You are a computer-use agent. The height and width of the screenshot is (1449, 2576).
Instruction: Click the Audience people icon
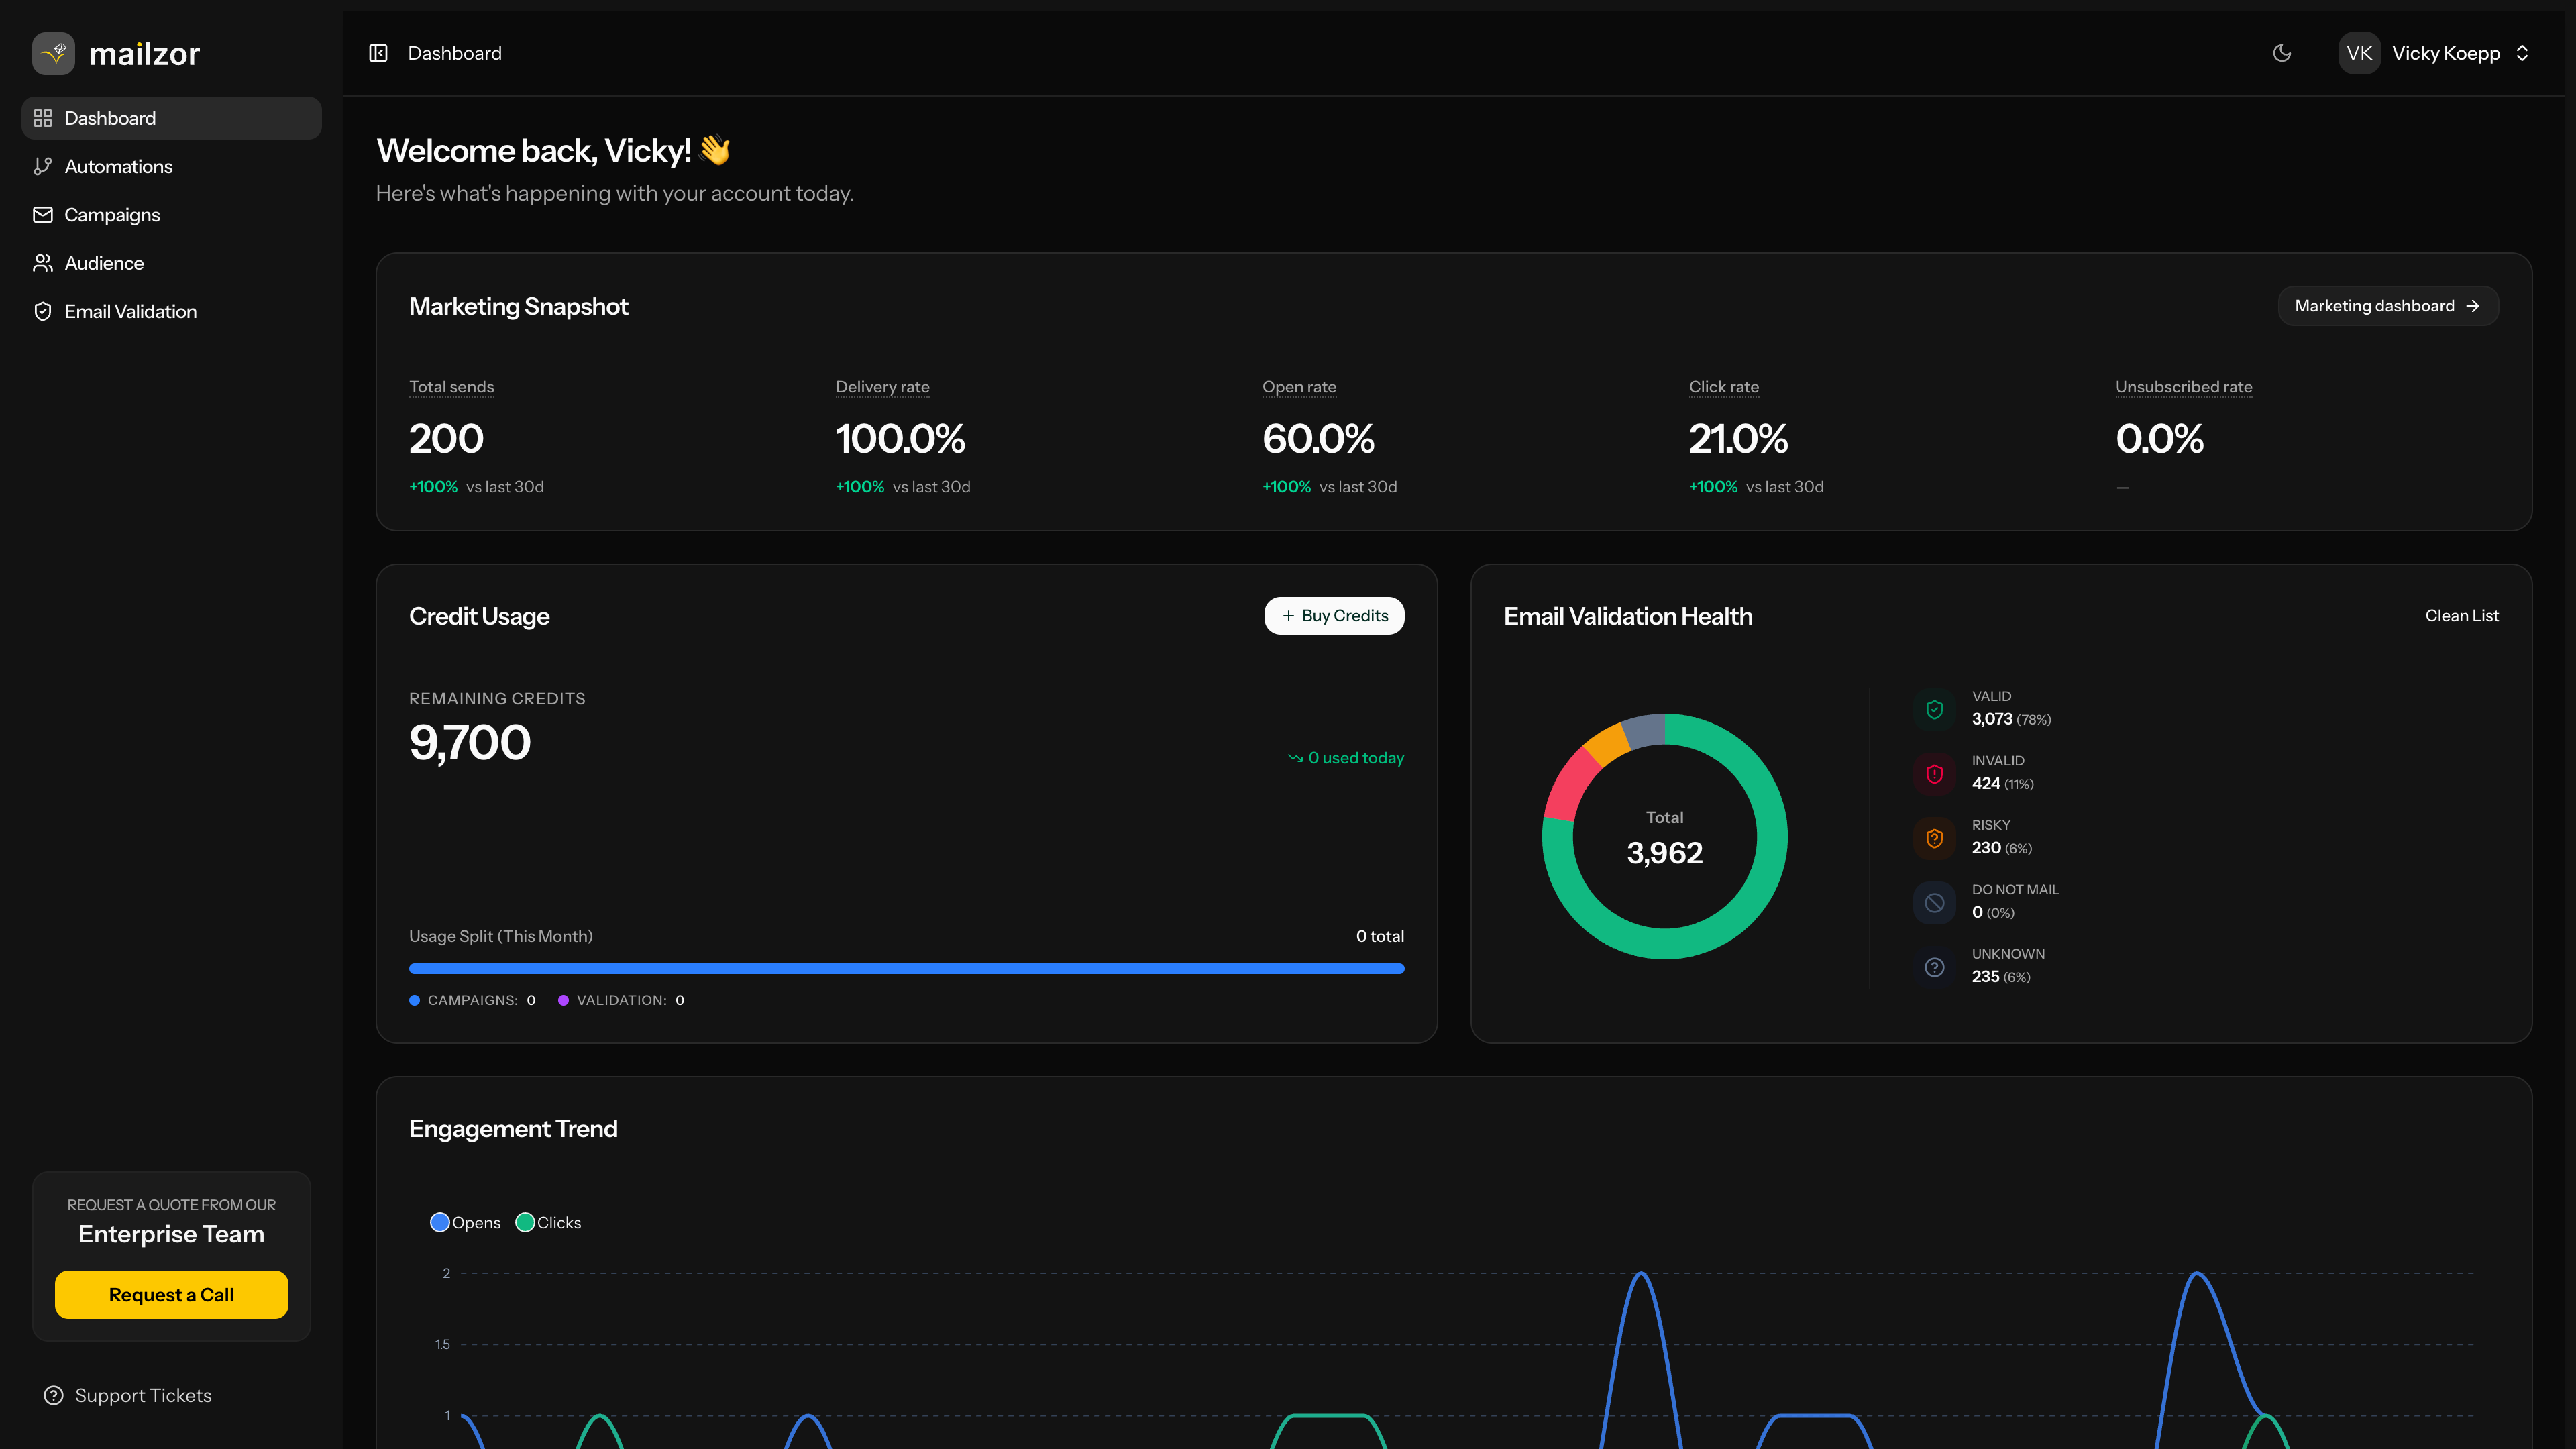click(x=43, y=263)
